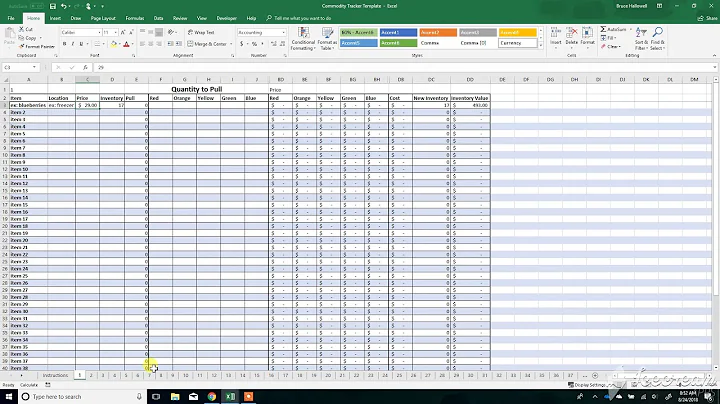The width and height of the screenshot is (720, 404).
Task: Open the Clipboard dialog launcher
Action: pyautogui.click(x=56, y=56)
